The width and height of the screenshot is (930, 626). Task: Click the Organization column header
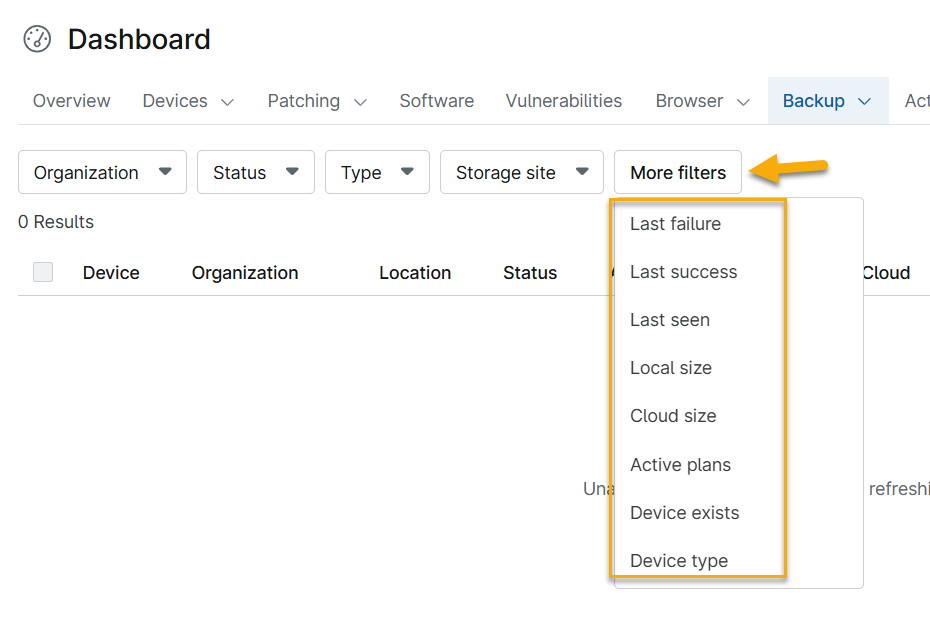pyautogui.click(x=244, y=273)
